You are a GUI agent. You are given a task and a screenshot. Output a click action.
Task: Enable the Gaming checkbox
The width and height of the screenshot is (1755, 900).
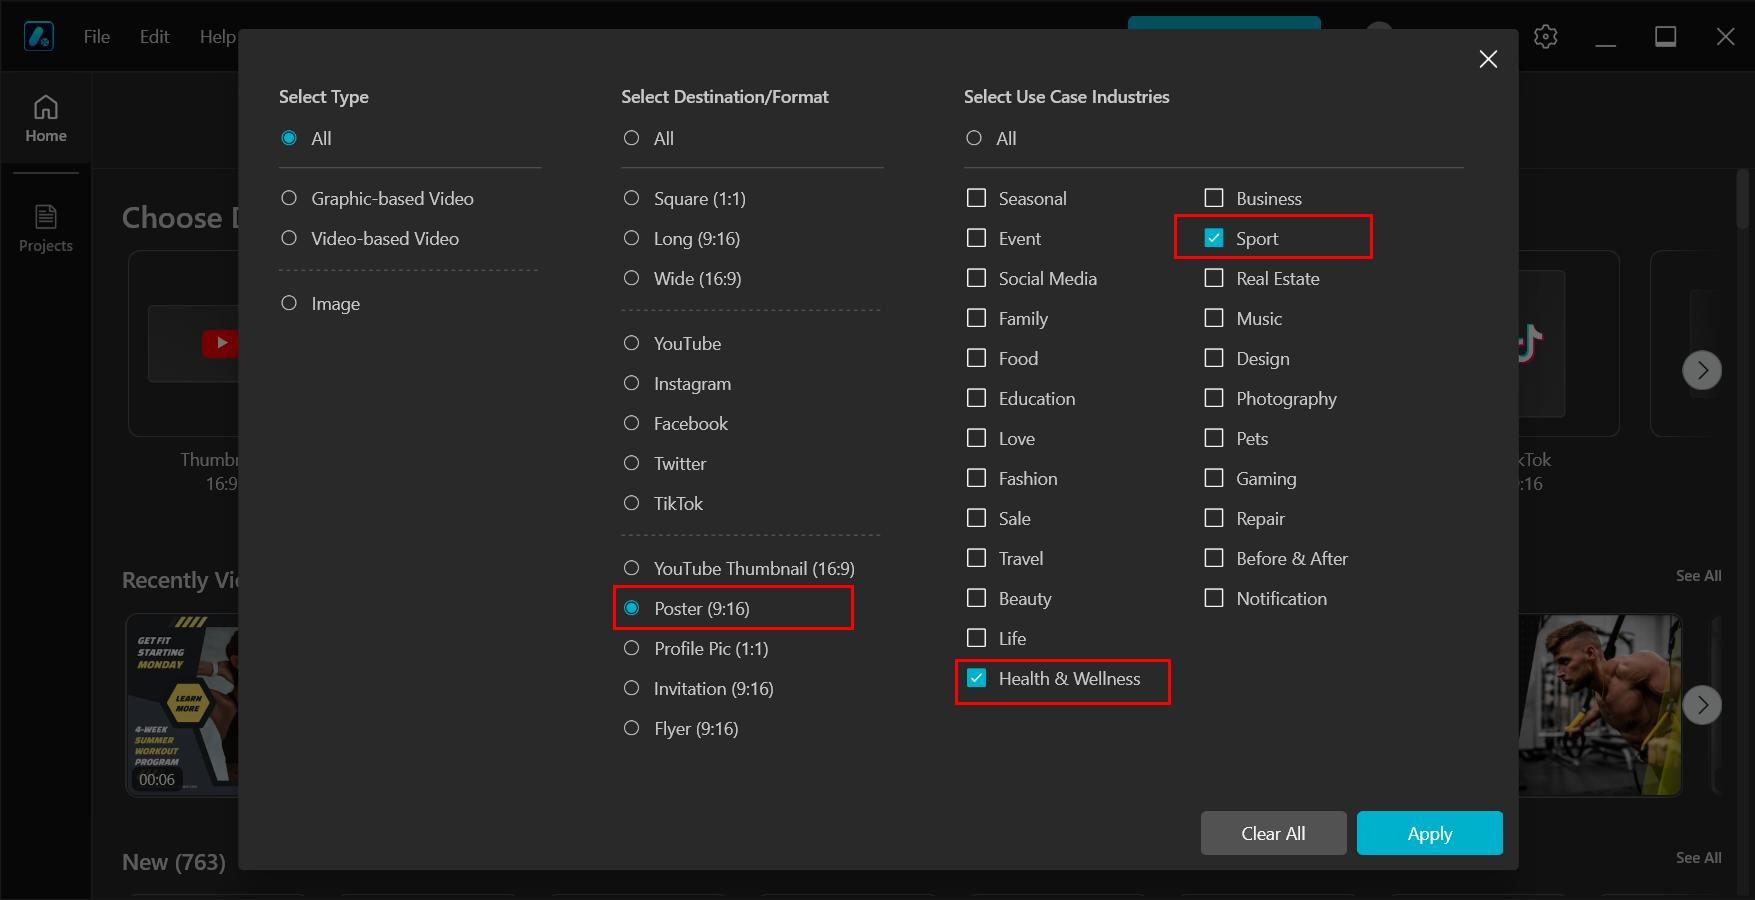[x=1214, y=478]
